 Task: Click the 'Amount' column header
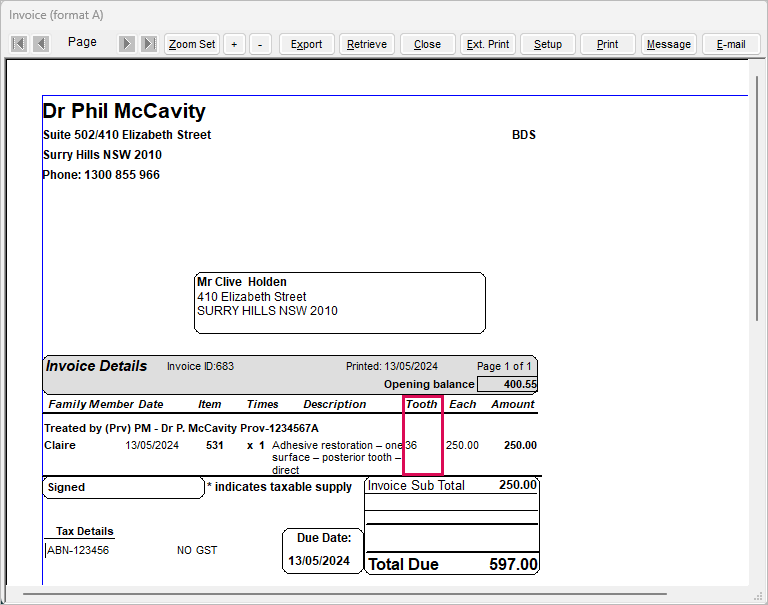point(513,404)
